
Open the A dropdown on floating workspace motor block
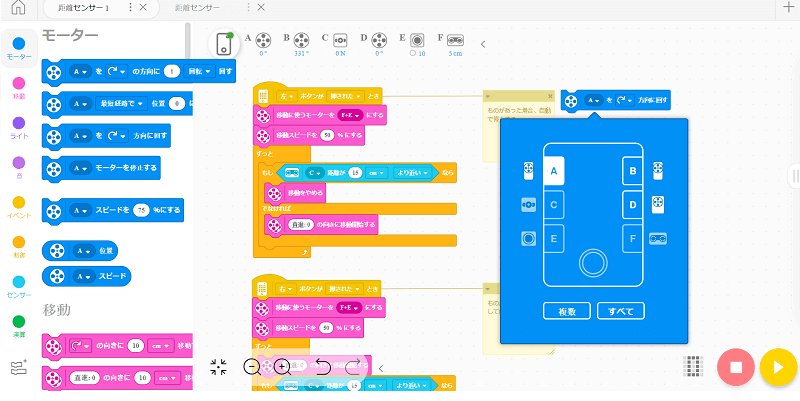tap(595, 101)
